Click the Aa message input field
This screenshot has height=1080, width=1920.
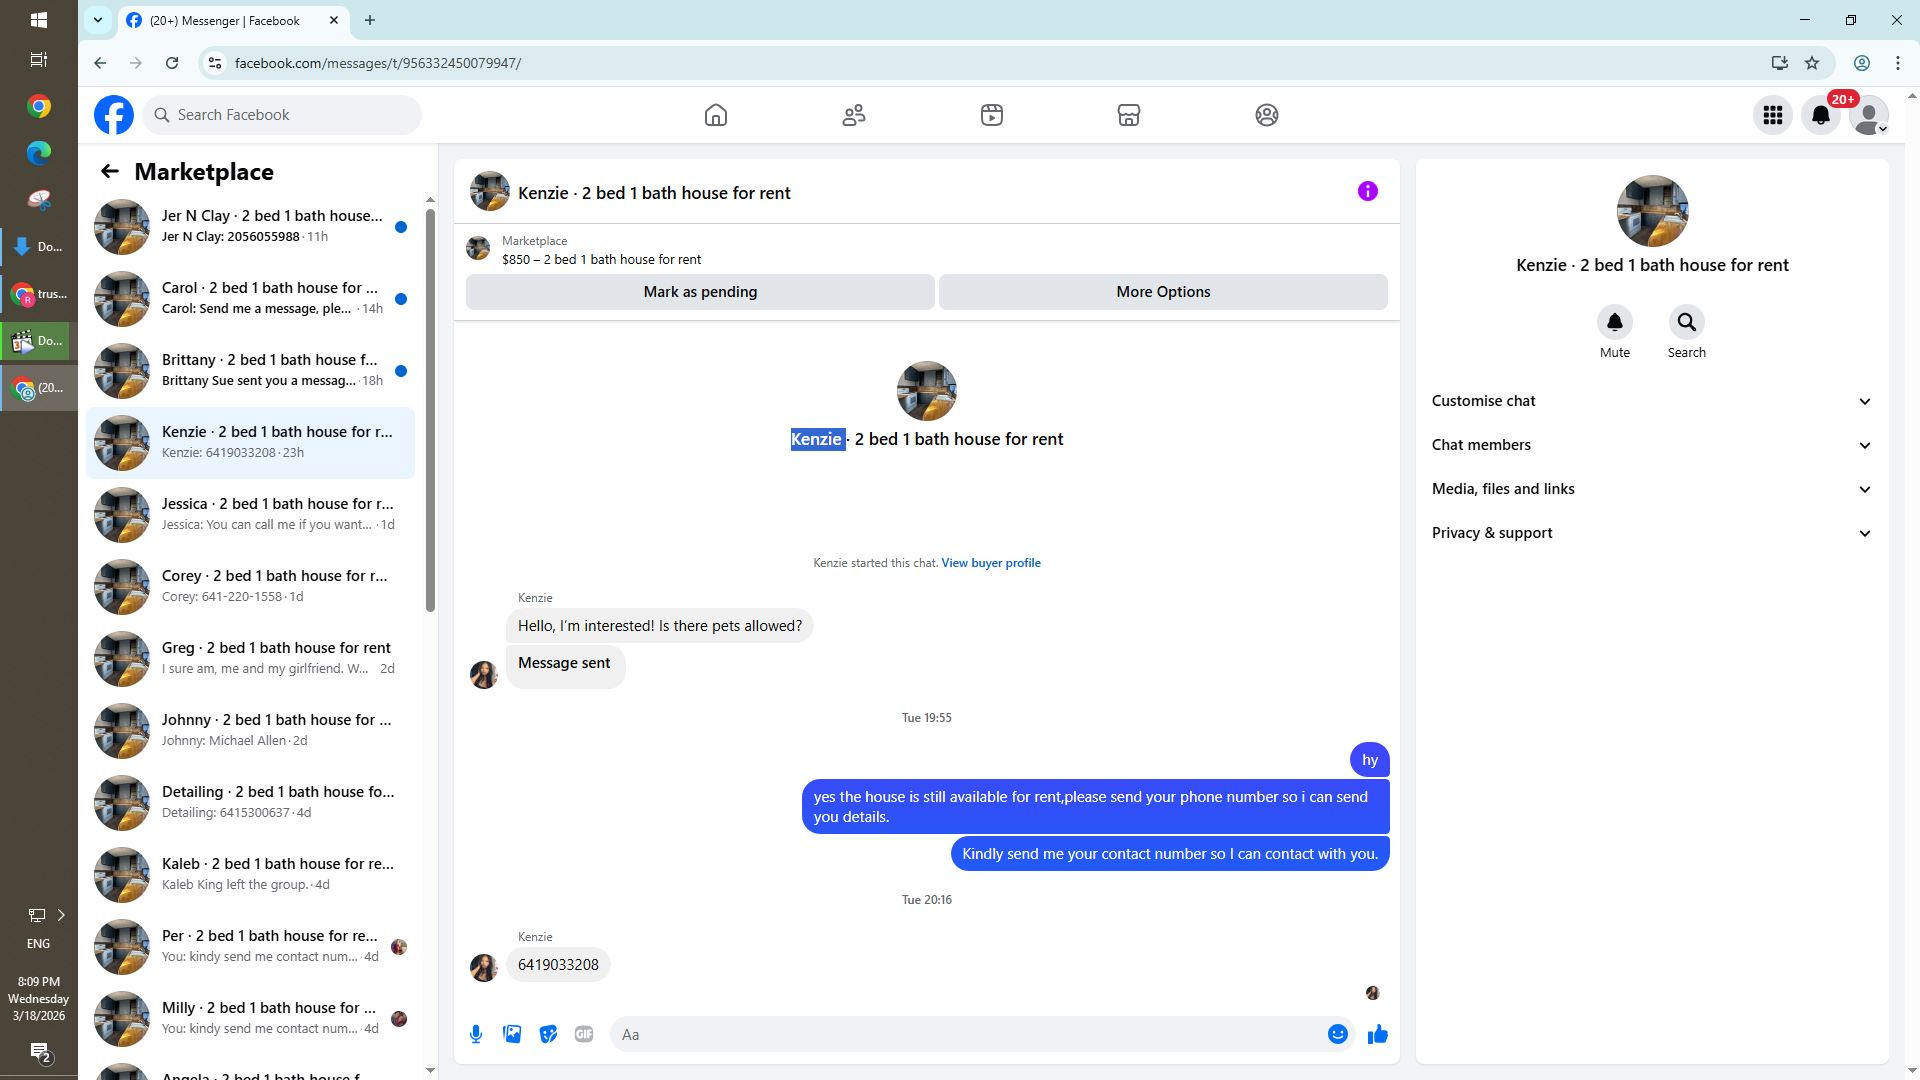(960, 1034)
